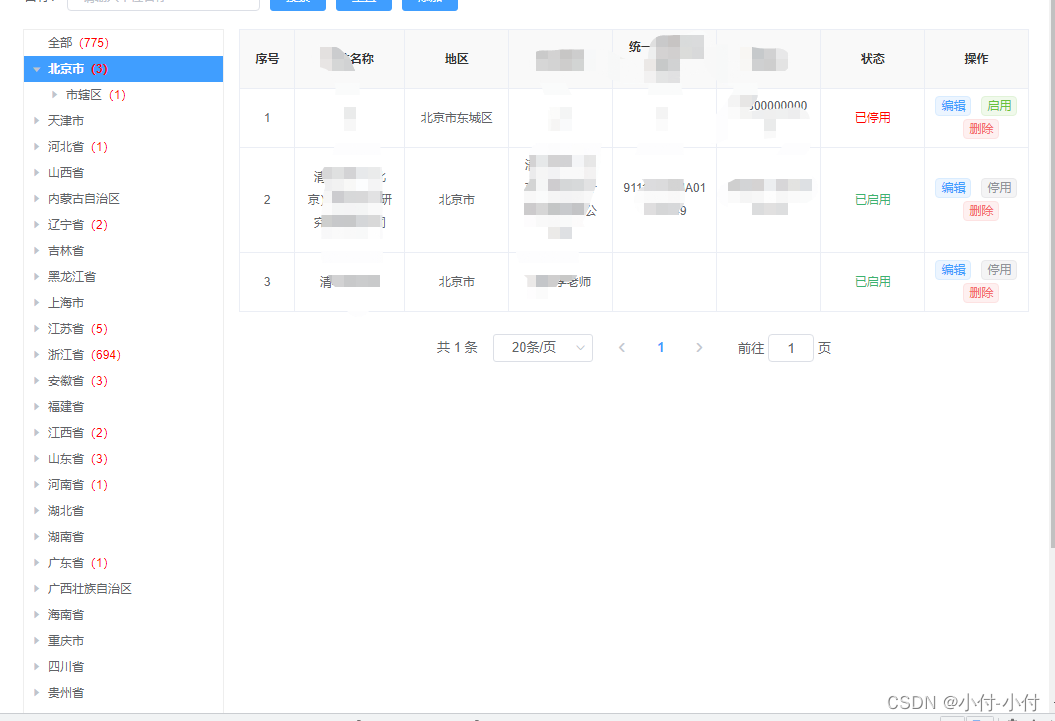Click 停用 on the second table row
The height and width of the screenshot is (721, 1055).
click(x=999, y=187)
